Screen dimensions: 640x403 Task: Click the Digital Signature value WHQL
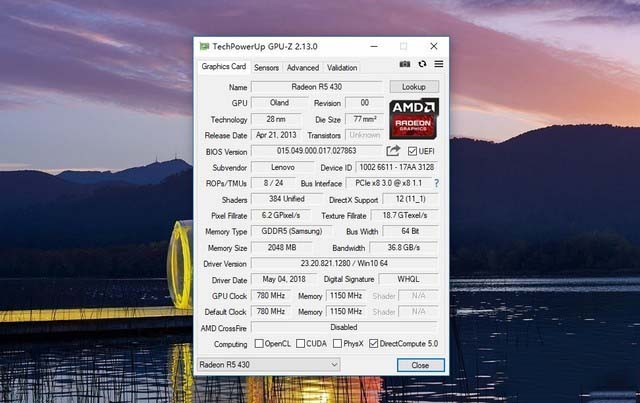pos(409,279)
